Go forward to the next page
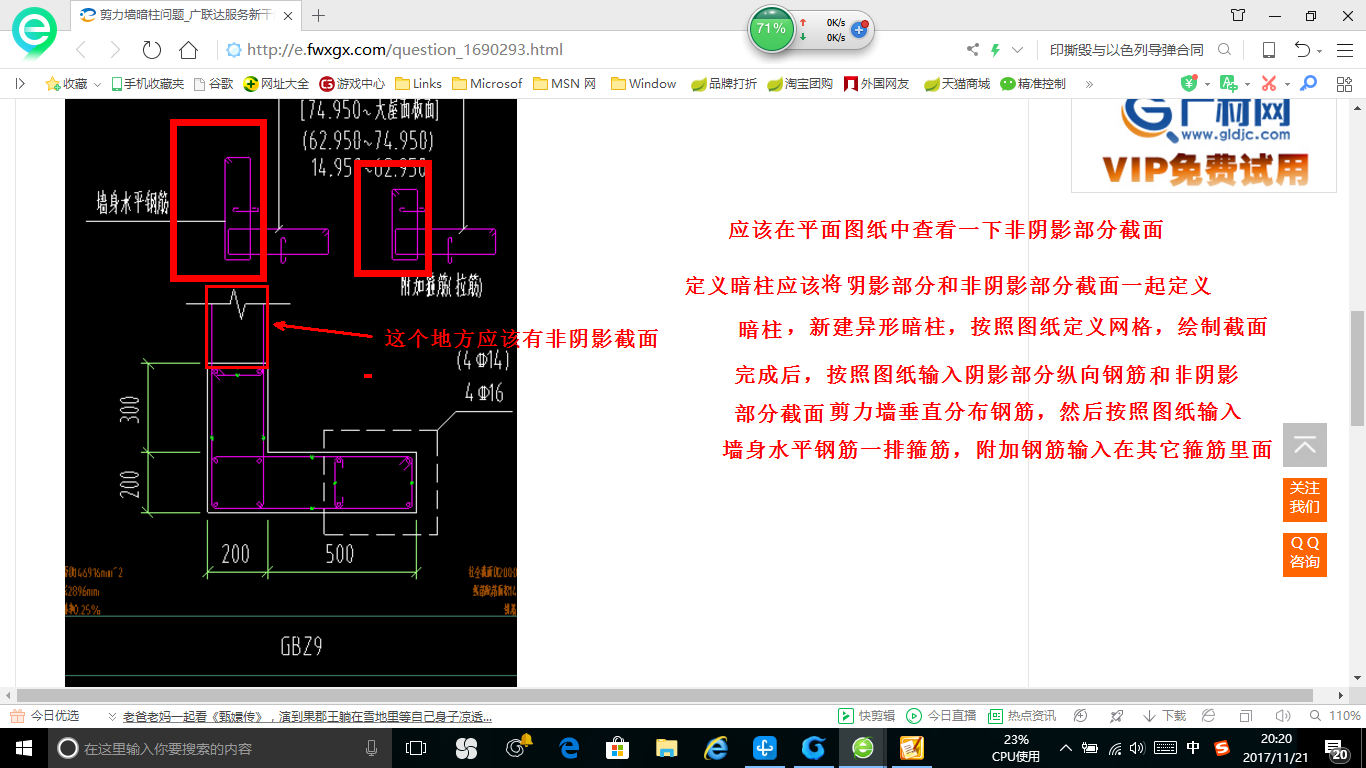This screenshot has height=768, width=1366. (115, 50)
